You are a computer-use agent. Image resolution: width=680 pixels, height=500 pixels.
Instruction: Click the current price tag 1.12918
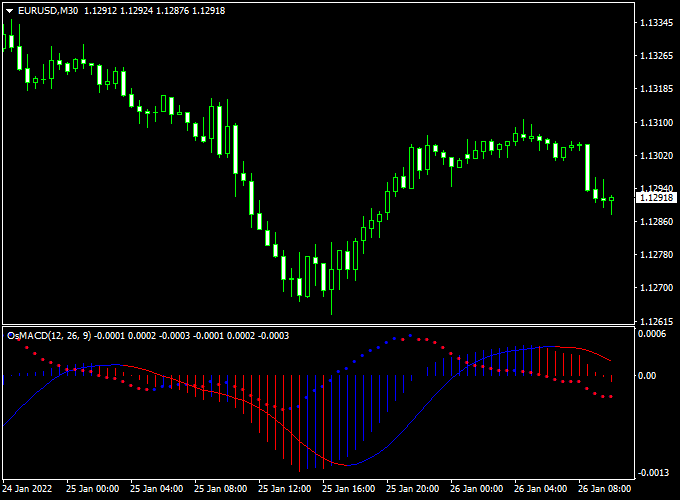tap(656, 198)
